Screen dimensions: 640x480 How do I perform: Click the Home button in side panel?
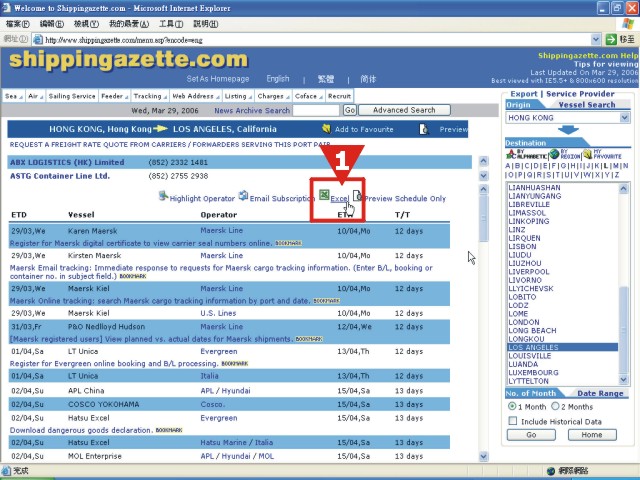click(592, 435)
